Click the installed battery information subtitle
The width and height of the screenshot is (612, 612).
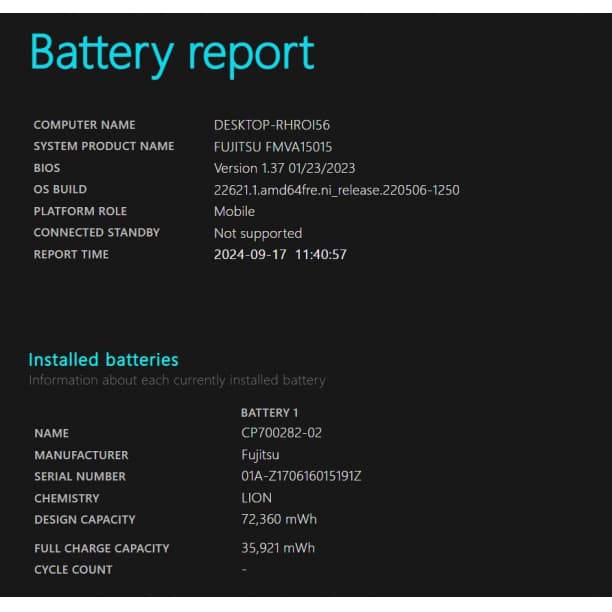click(x=176, y=380)
